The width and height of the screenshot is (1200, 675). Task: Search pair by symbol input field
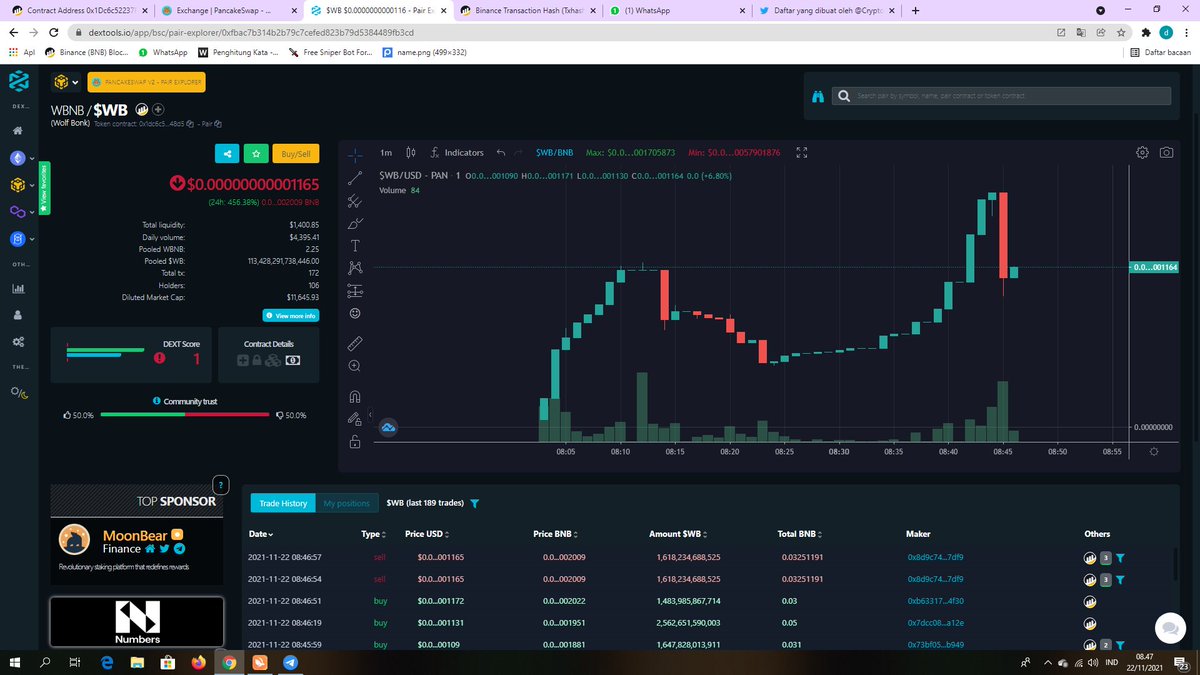coord(1001,96)
